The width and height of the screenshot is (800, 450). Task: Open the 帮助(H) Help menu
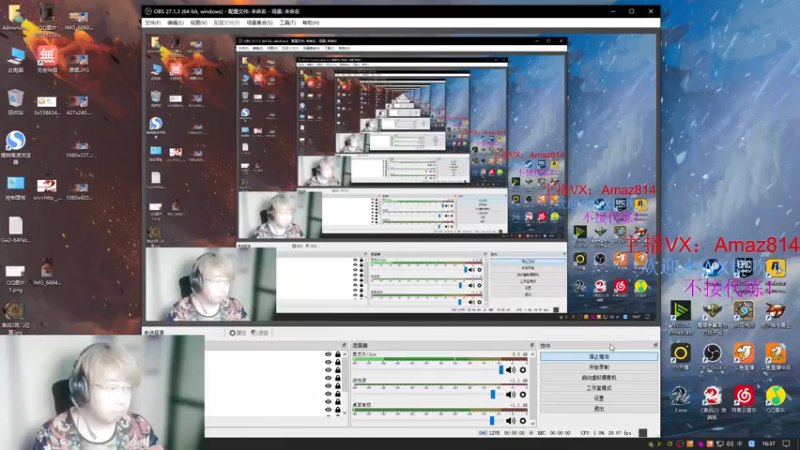pyautogui.click(x=311, y=23)
